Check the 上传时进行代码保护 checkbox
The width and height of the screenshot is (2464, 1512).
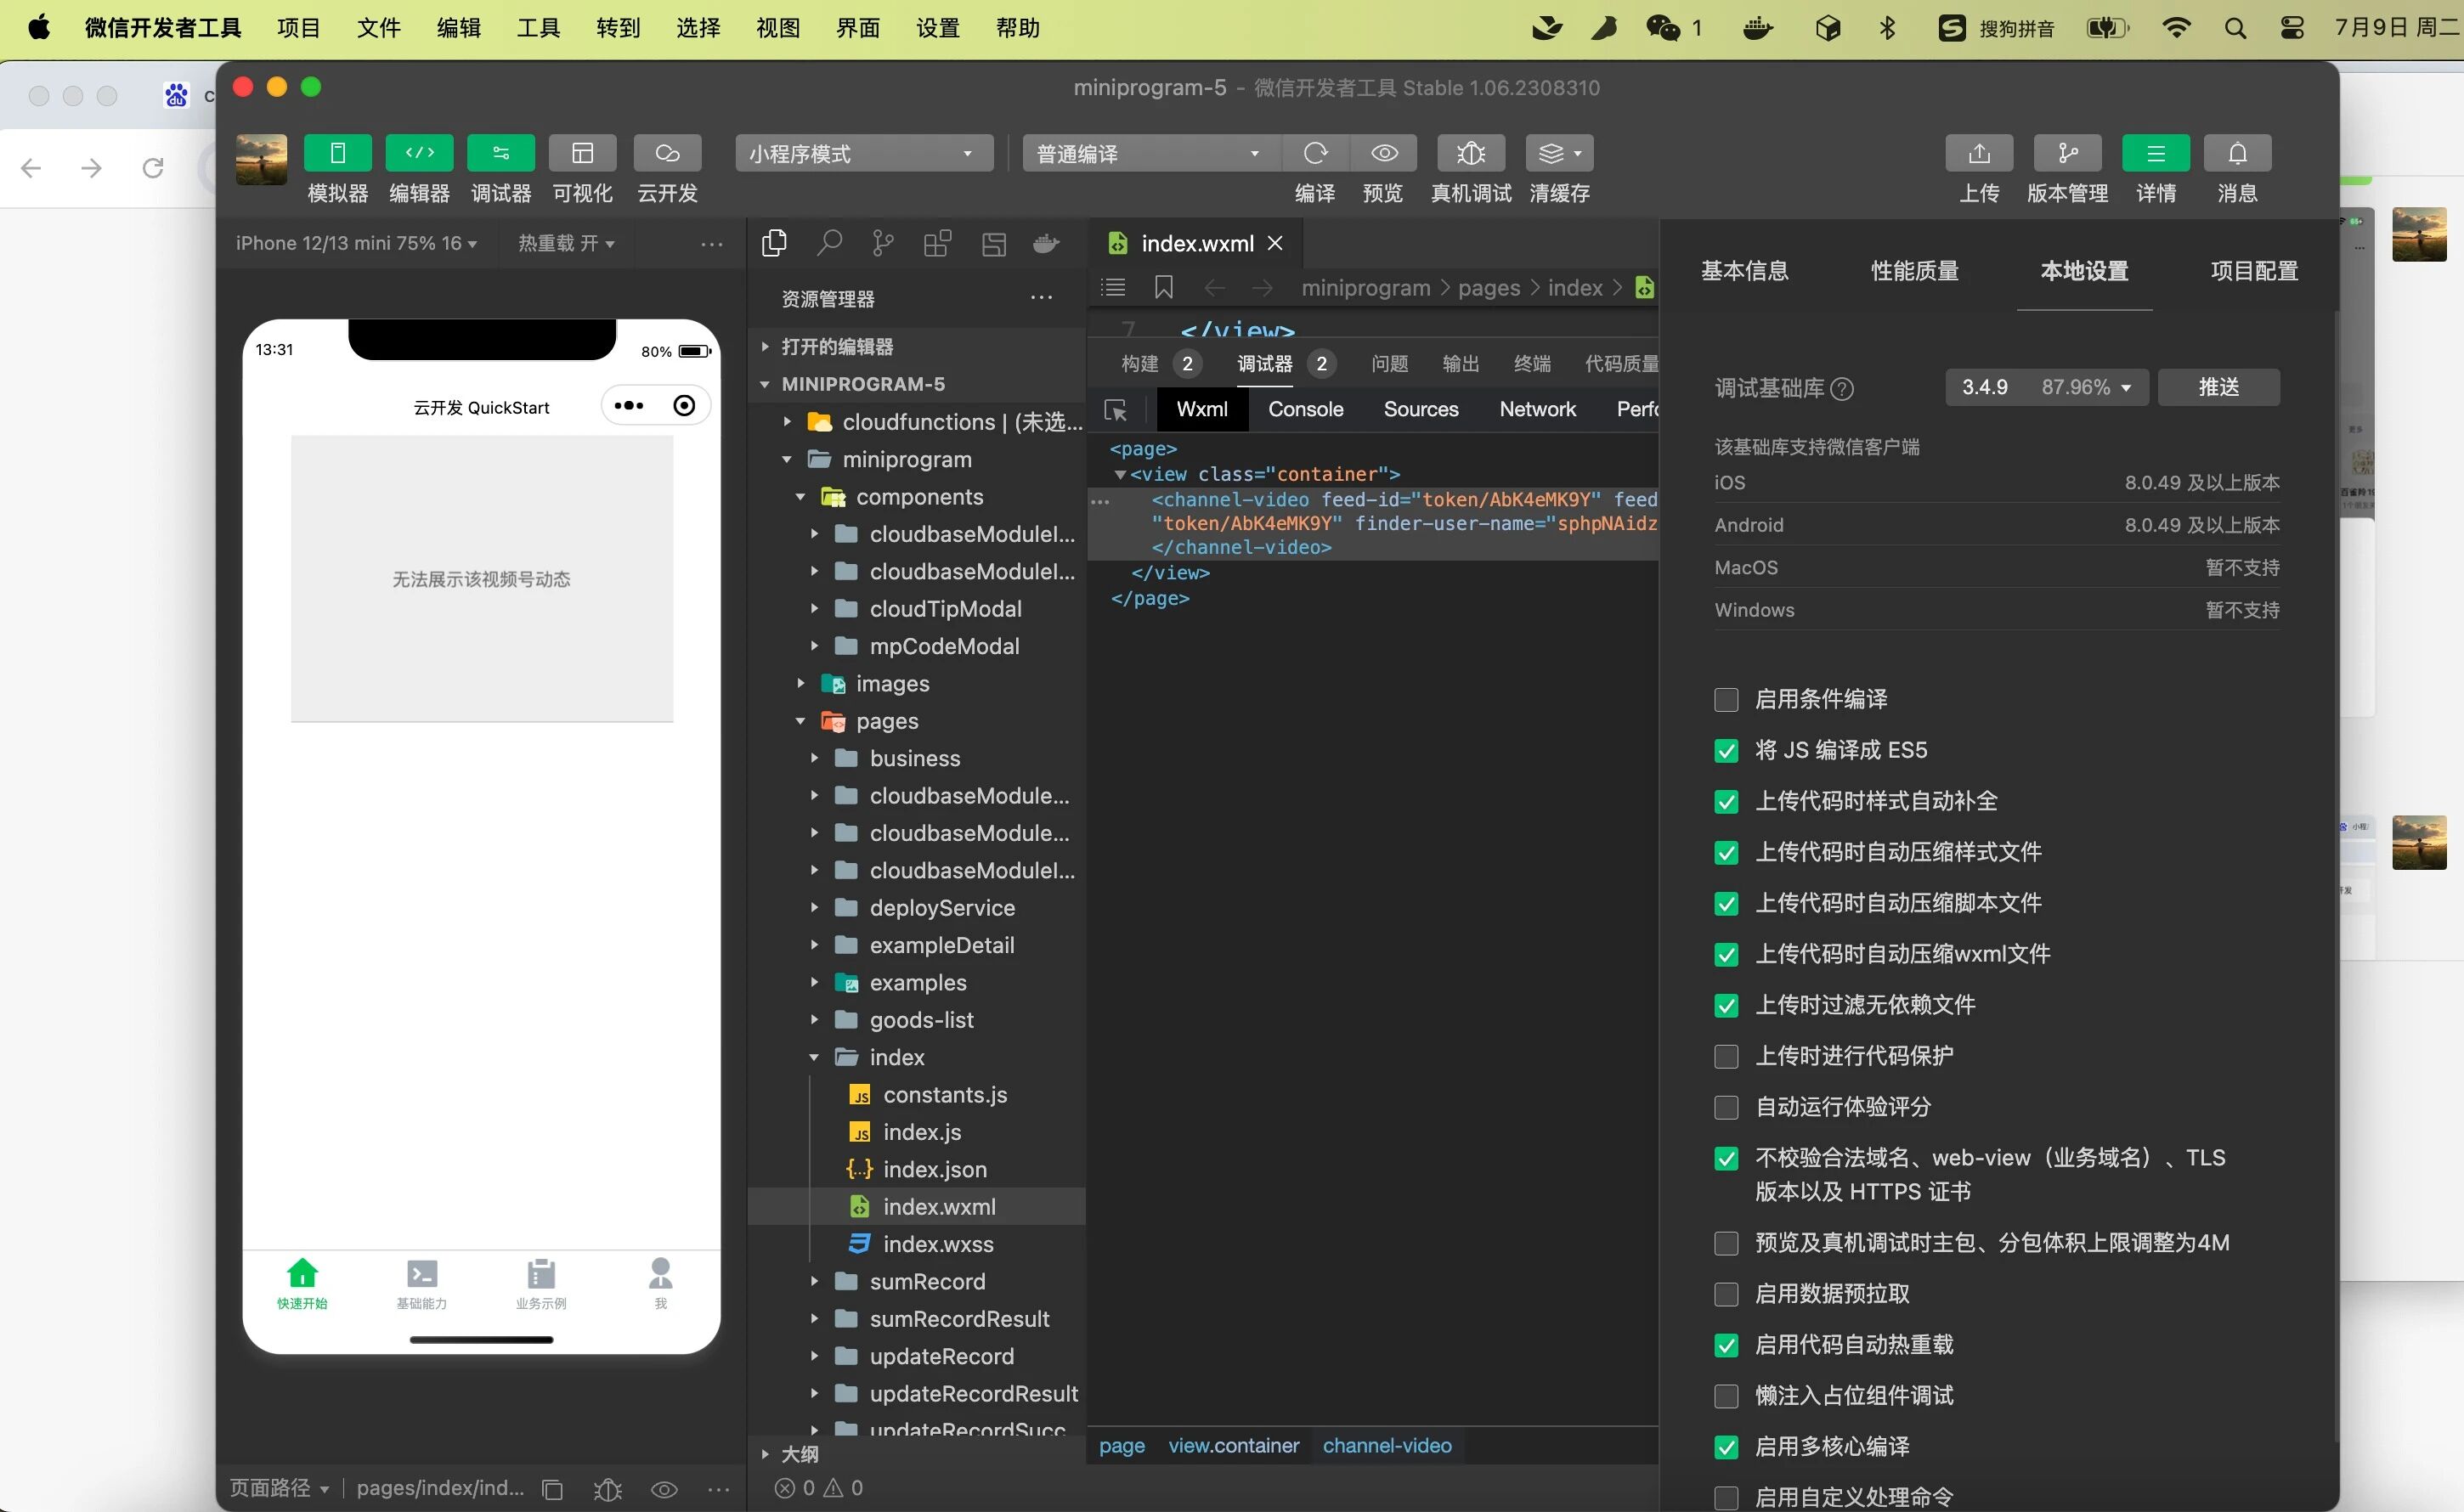(x=1726, y=1056)
